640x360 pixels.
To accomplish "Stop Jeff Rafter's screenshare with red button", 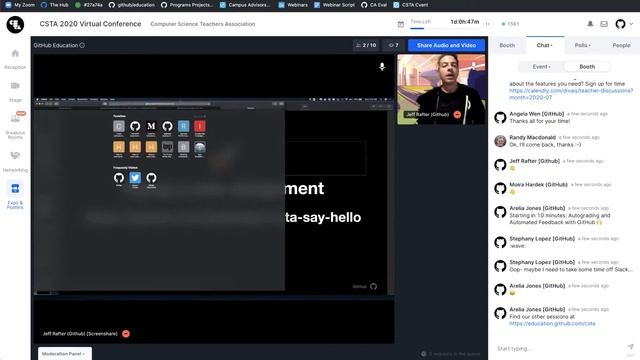I will tap(126, 334).
